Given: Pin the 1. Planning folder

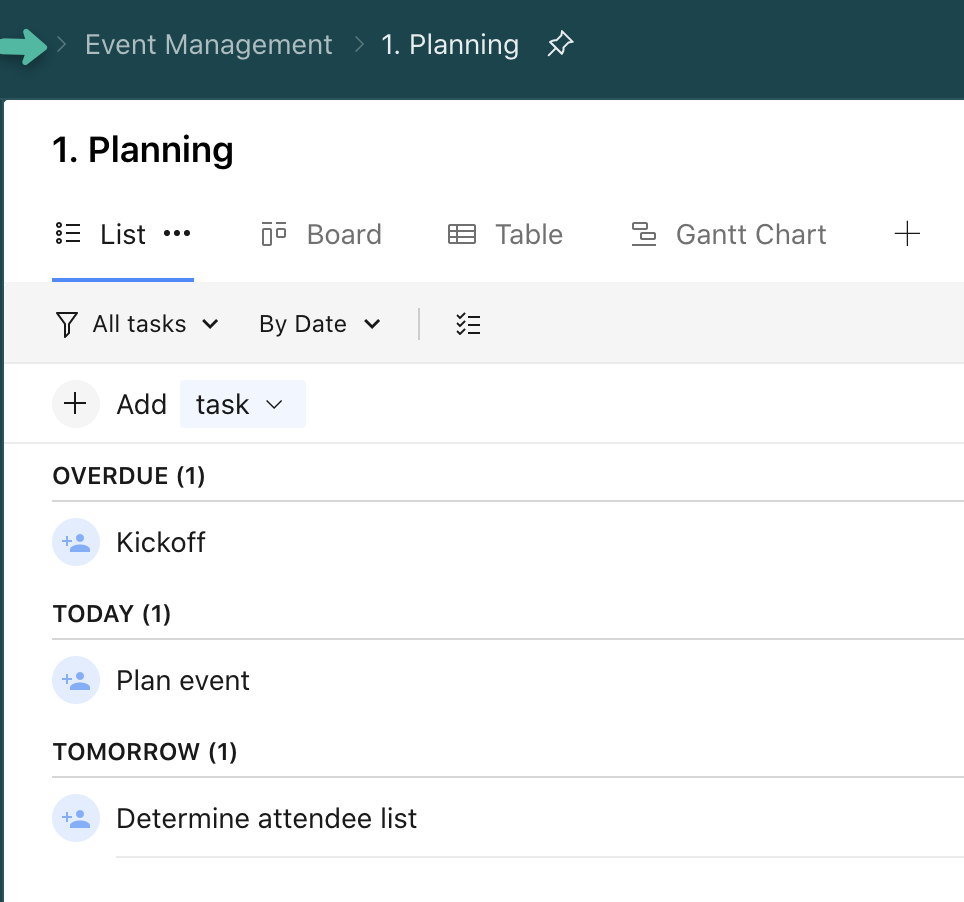Looking at the screenshot, I should coord(560,45).
